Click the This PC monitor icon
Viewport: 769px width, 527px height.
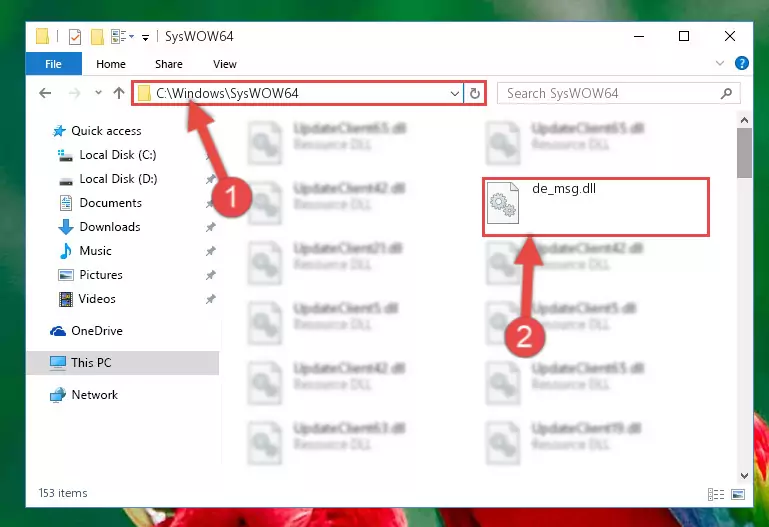point(58,363)
